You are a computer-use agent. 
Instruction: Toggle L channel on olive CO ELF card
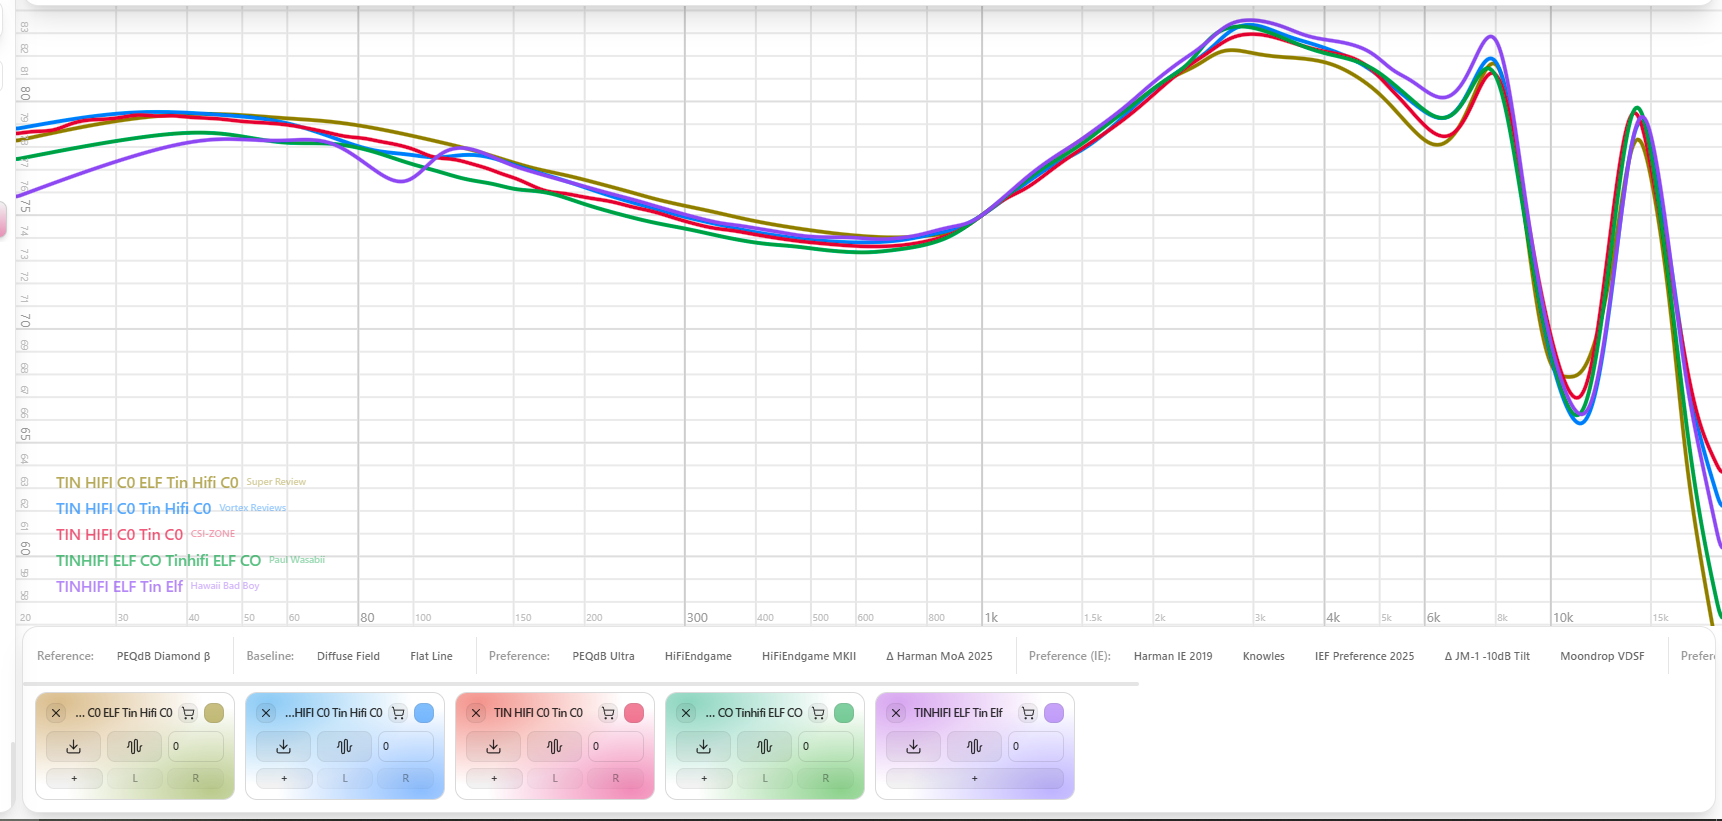click(135, 778)
